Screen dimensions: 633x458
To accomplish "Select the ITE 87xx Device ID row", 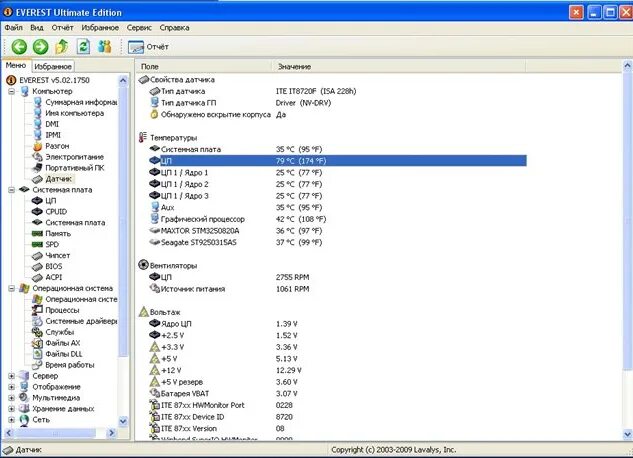I will [221, 417].
